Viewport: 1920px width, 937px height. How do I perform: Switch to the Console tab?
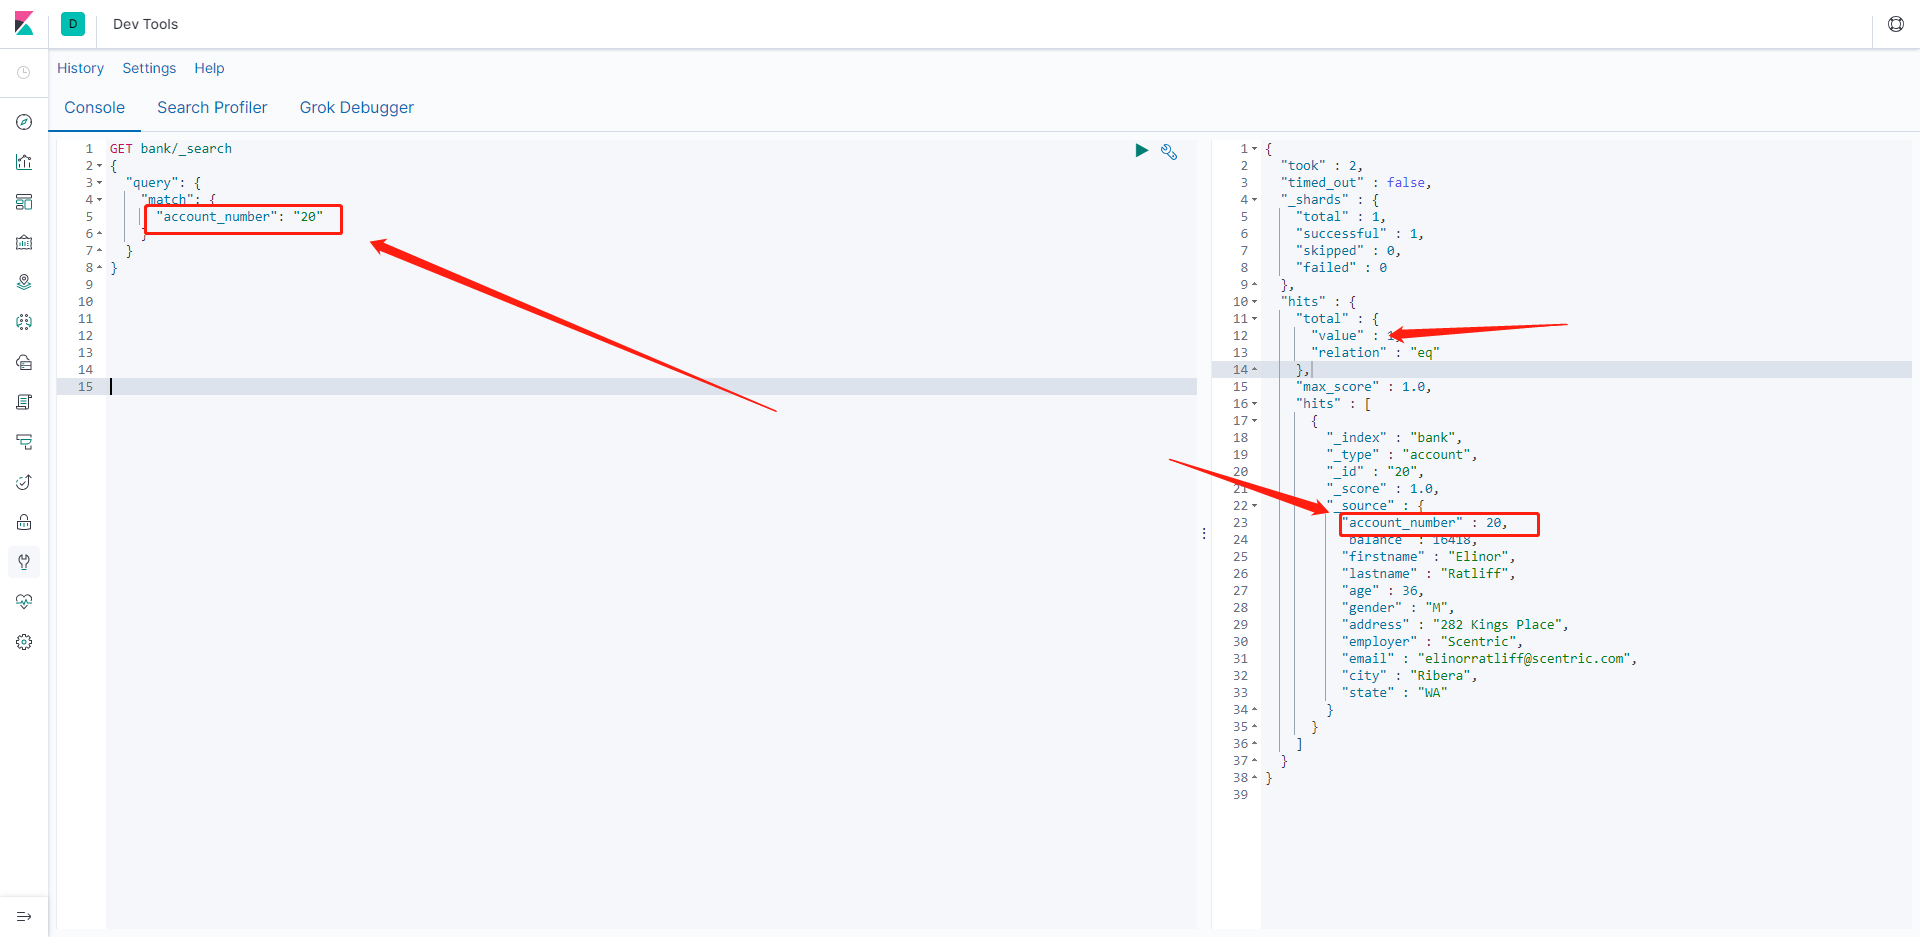click(x=95, y=107)
